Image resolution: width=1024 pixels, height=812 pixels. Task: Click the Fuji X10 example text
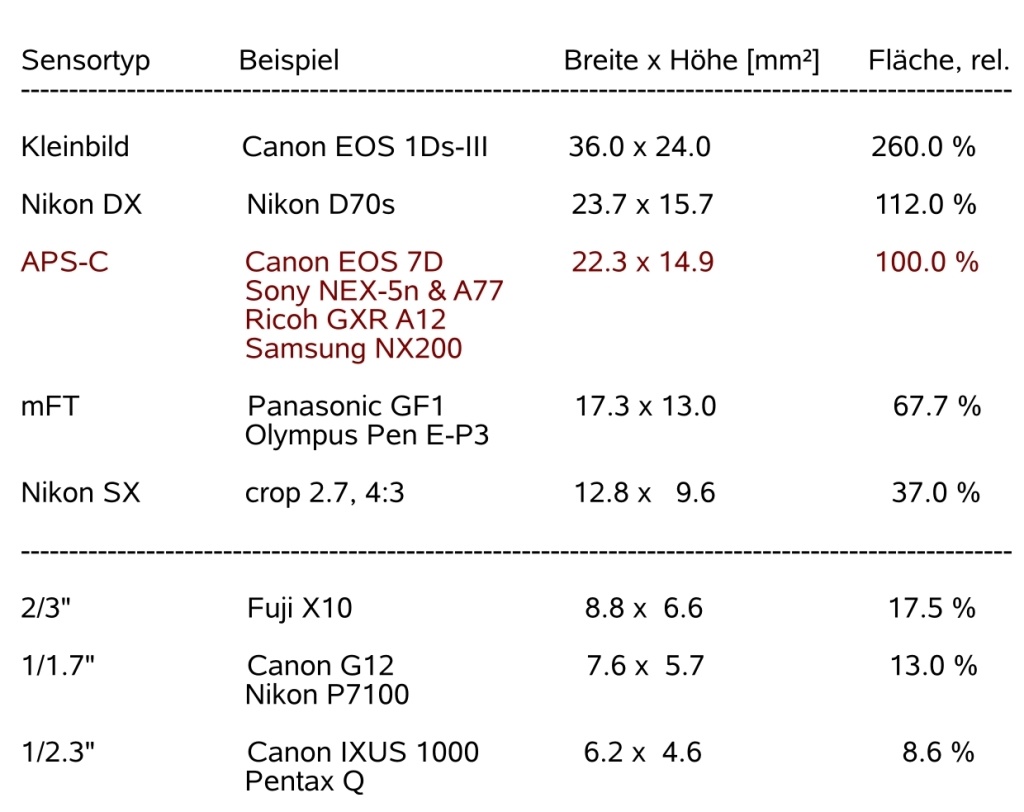coord(299,607)
